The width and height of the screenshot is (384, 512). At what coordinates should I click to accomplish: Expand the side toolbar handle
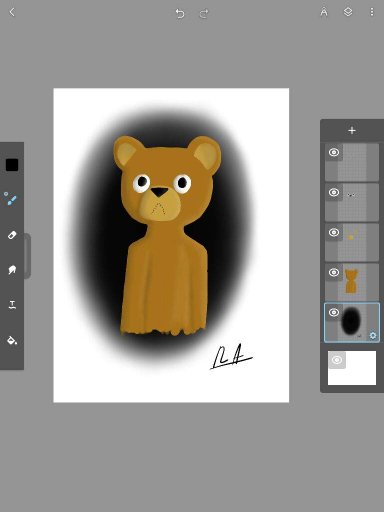[x=27, y=256]
